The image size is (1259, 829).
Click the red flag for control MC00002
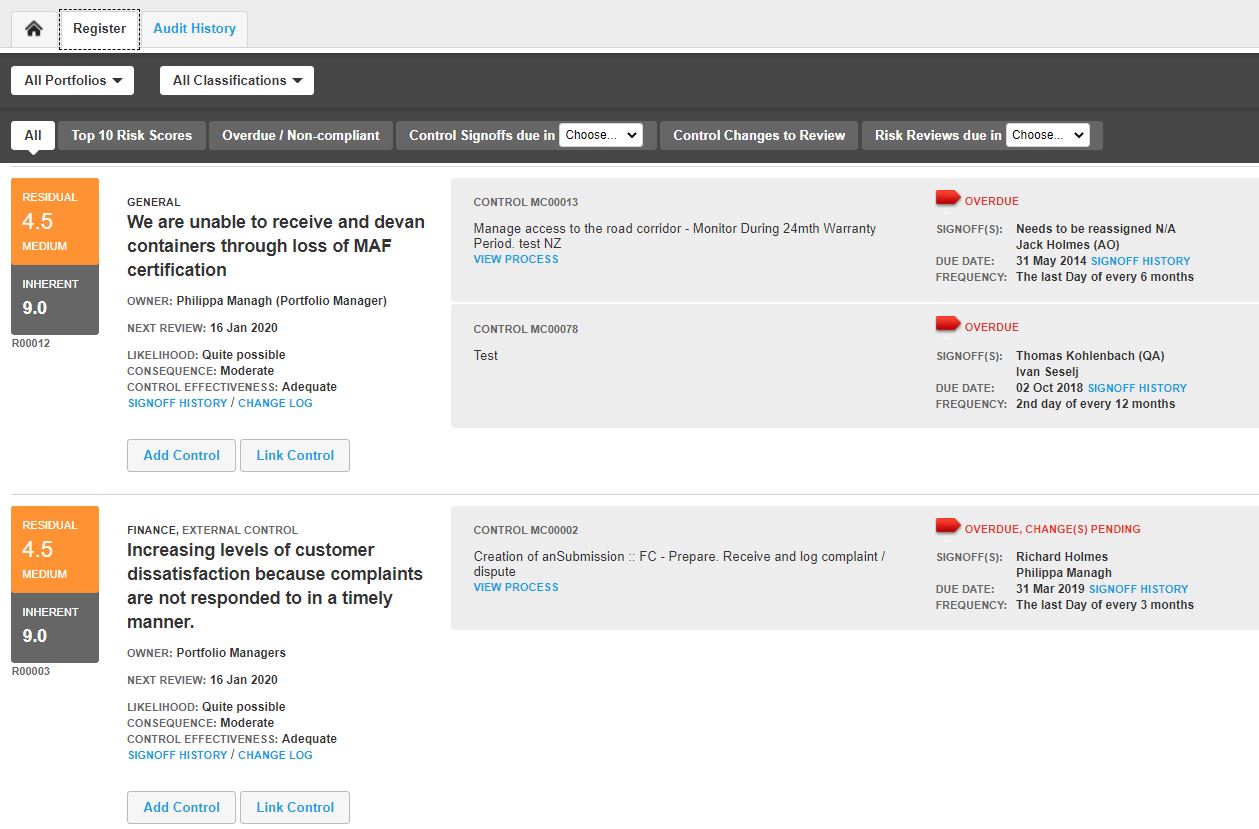pos(948,527)
